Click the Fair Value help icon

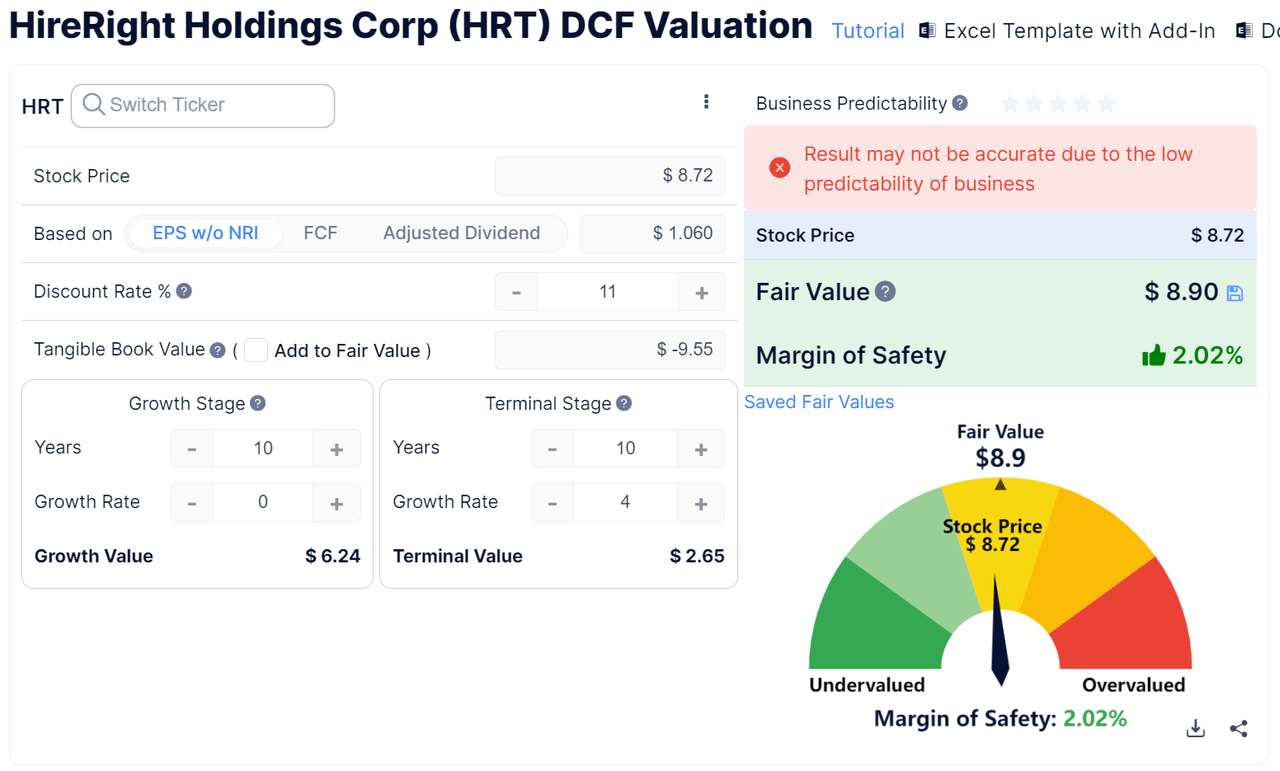[x=885, y=291]
